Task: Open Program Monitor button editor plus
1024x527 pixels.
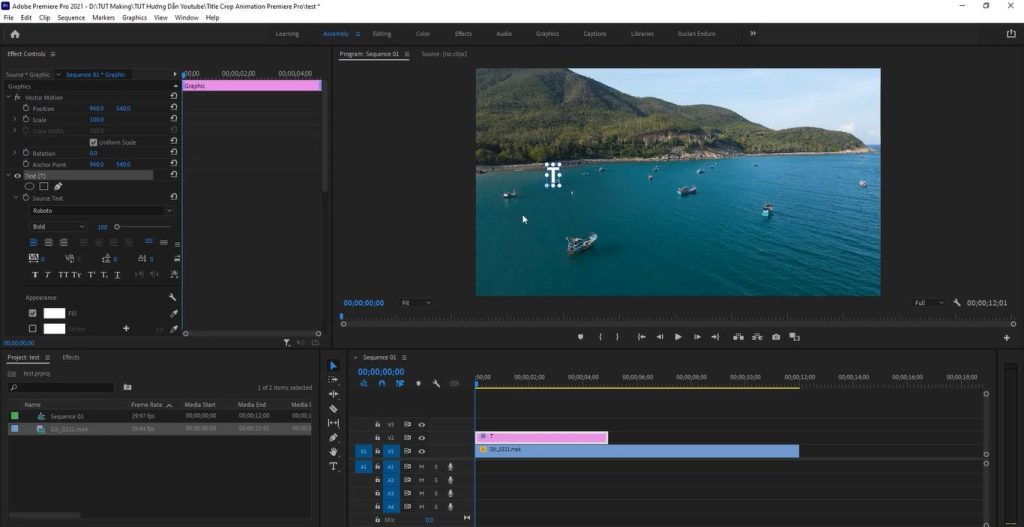Action: click(x=1006, y=338)
